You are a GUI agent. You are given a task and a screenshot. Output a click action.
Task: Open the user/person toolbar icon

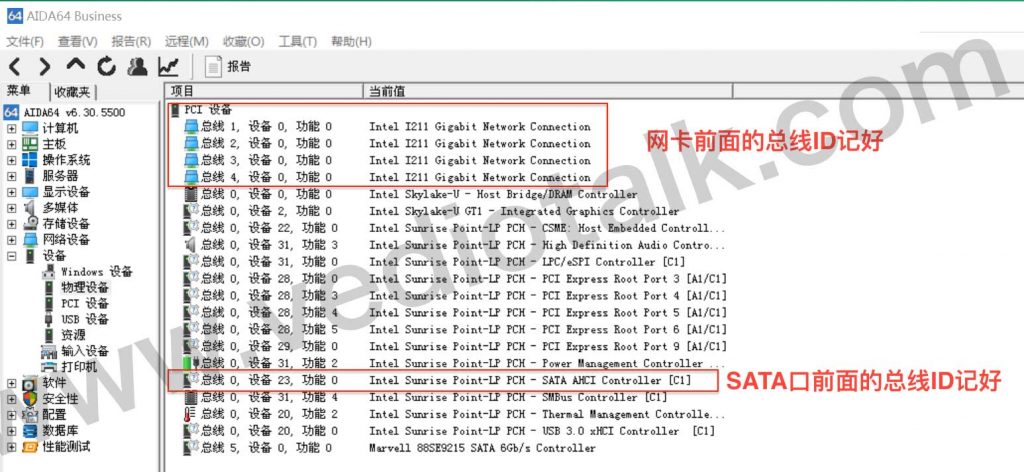(x=137, y=66)
